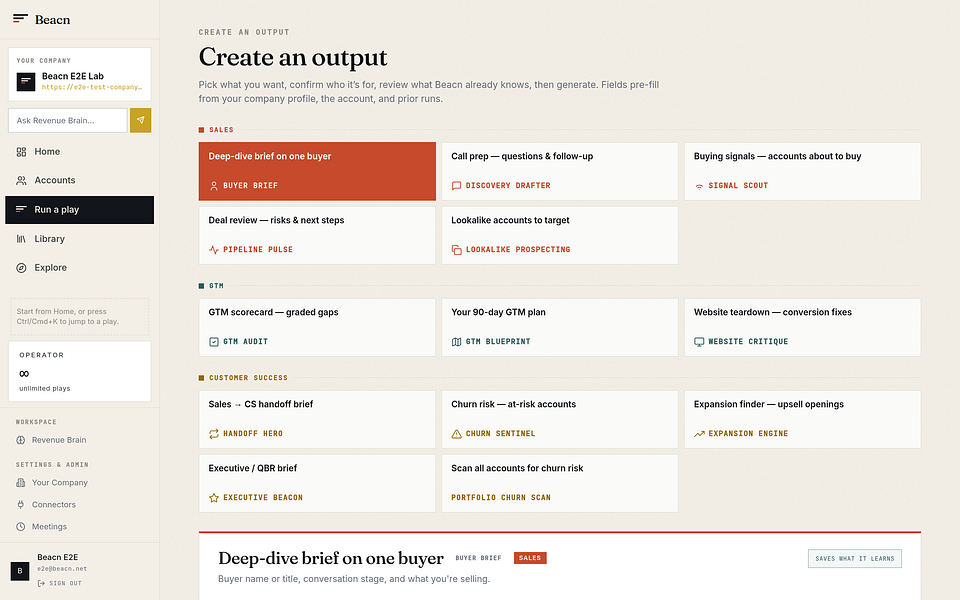Viewport: 960px width, 600px height.
Task: Click the Home grid icon
Action: pyautogui.click(x=21, y=152)
